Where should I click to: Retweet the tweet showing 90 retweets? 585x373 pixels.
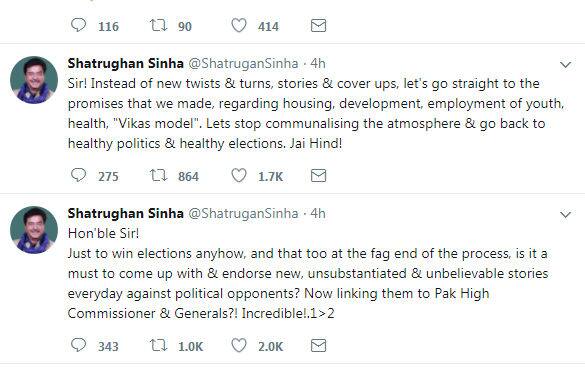tap(158, 25)
